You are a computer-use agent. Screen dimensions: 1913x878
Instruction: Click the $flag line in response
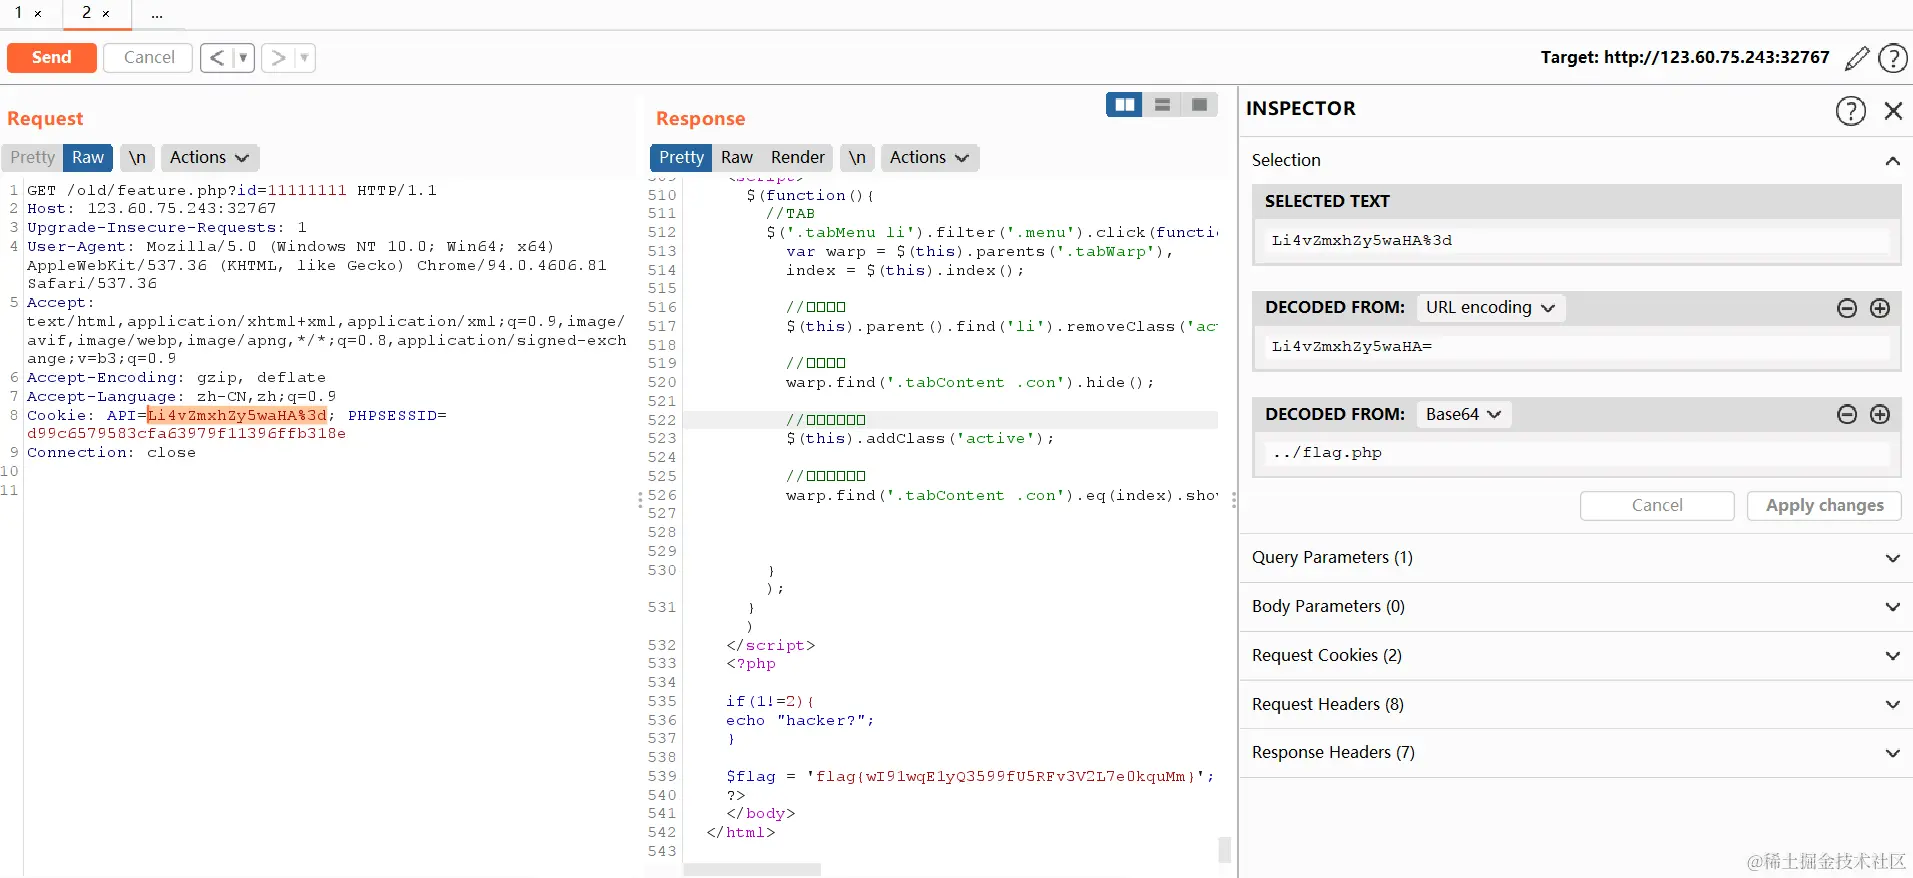click(970, 777)
